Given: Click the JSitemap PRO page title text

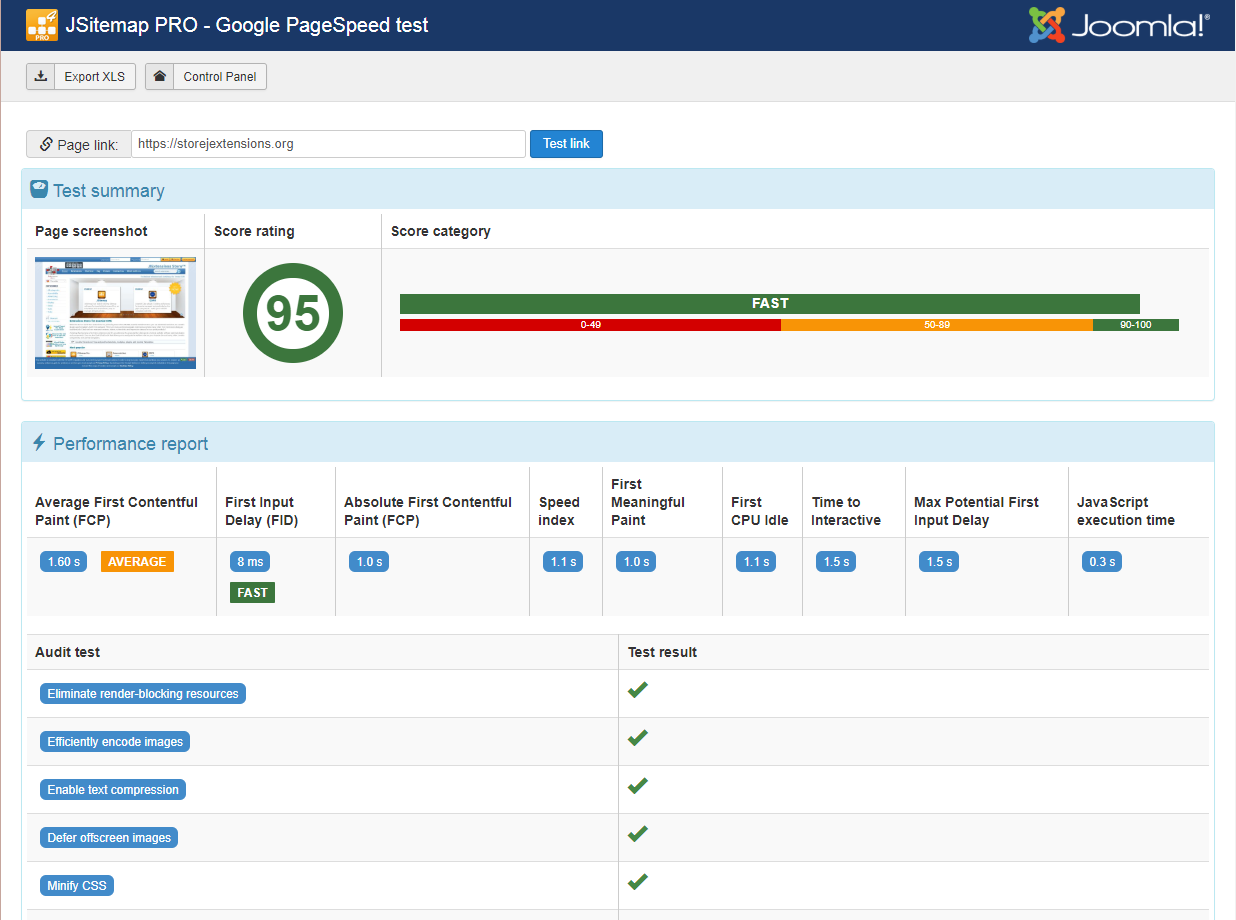Looking at the screenshot, I should (x=247, y=25).
